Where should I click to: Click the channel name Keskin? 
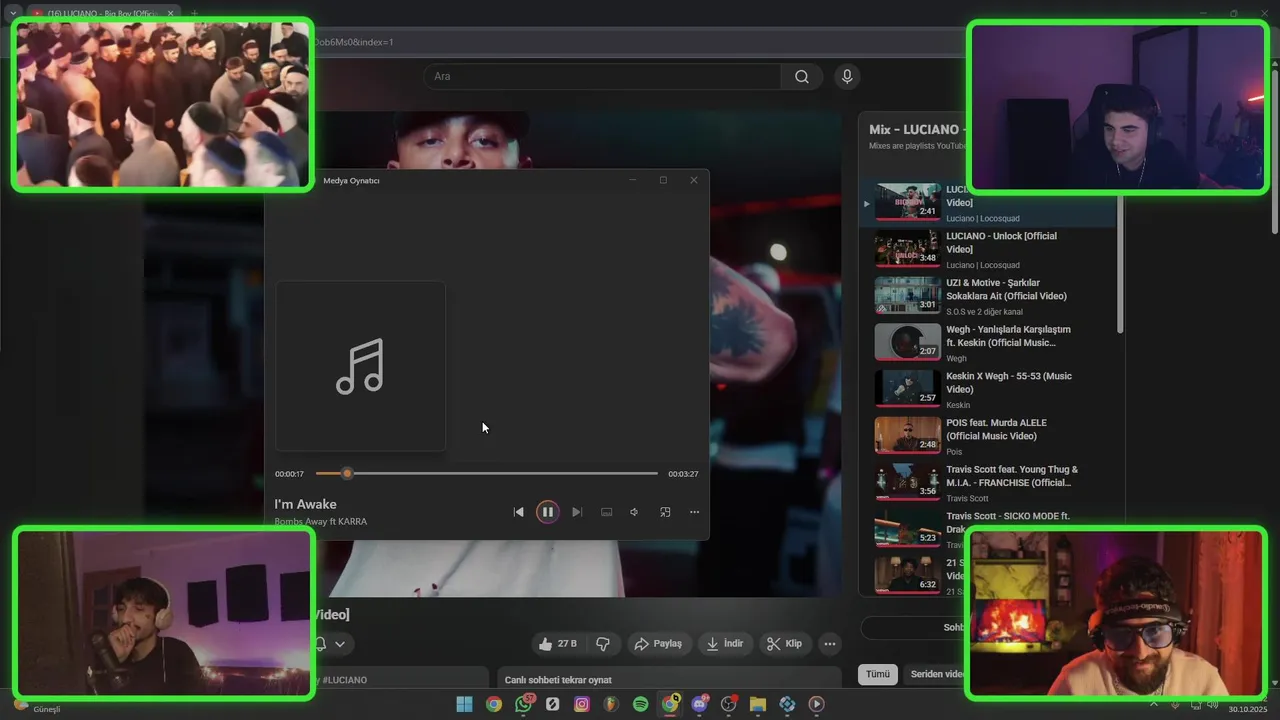click(958, 405)
